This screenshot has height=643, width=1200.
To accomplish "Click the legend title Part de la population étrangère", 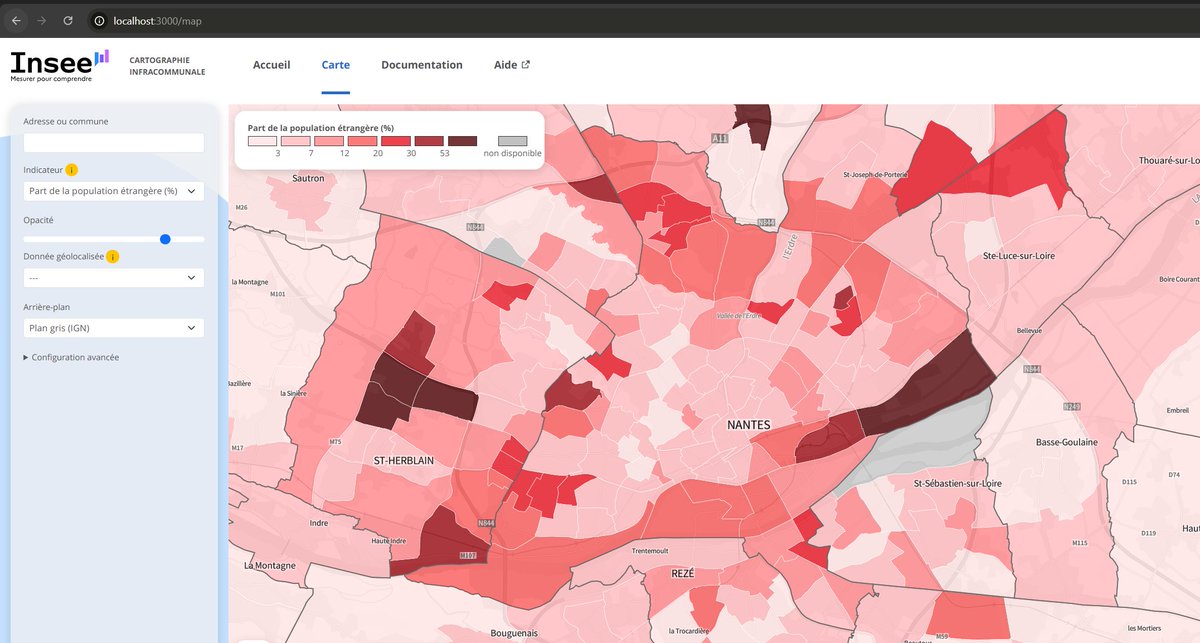I will 321,128.
